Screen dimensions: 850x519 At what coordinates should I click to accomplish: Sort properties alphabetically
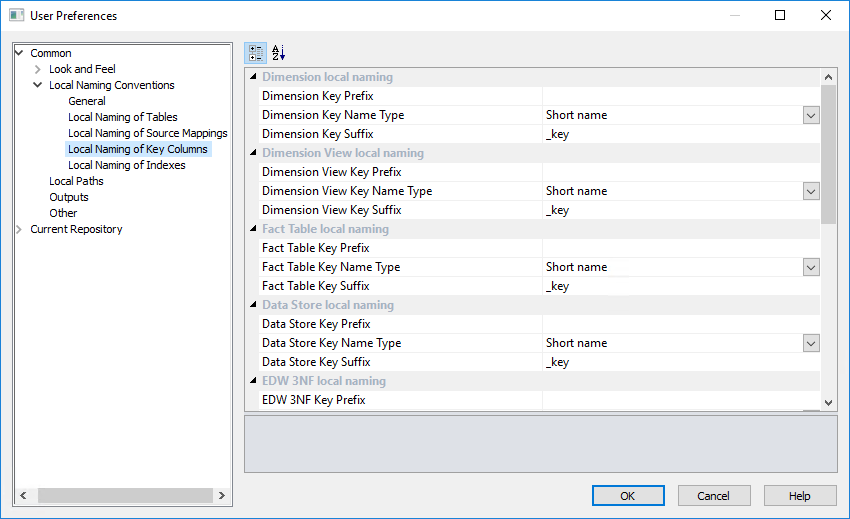tap(279, 53)
